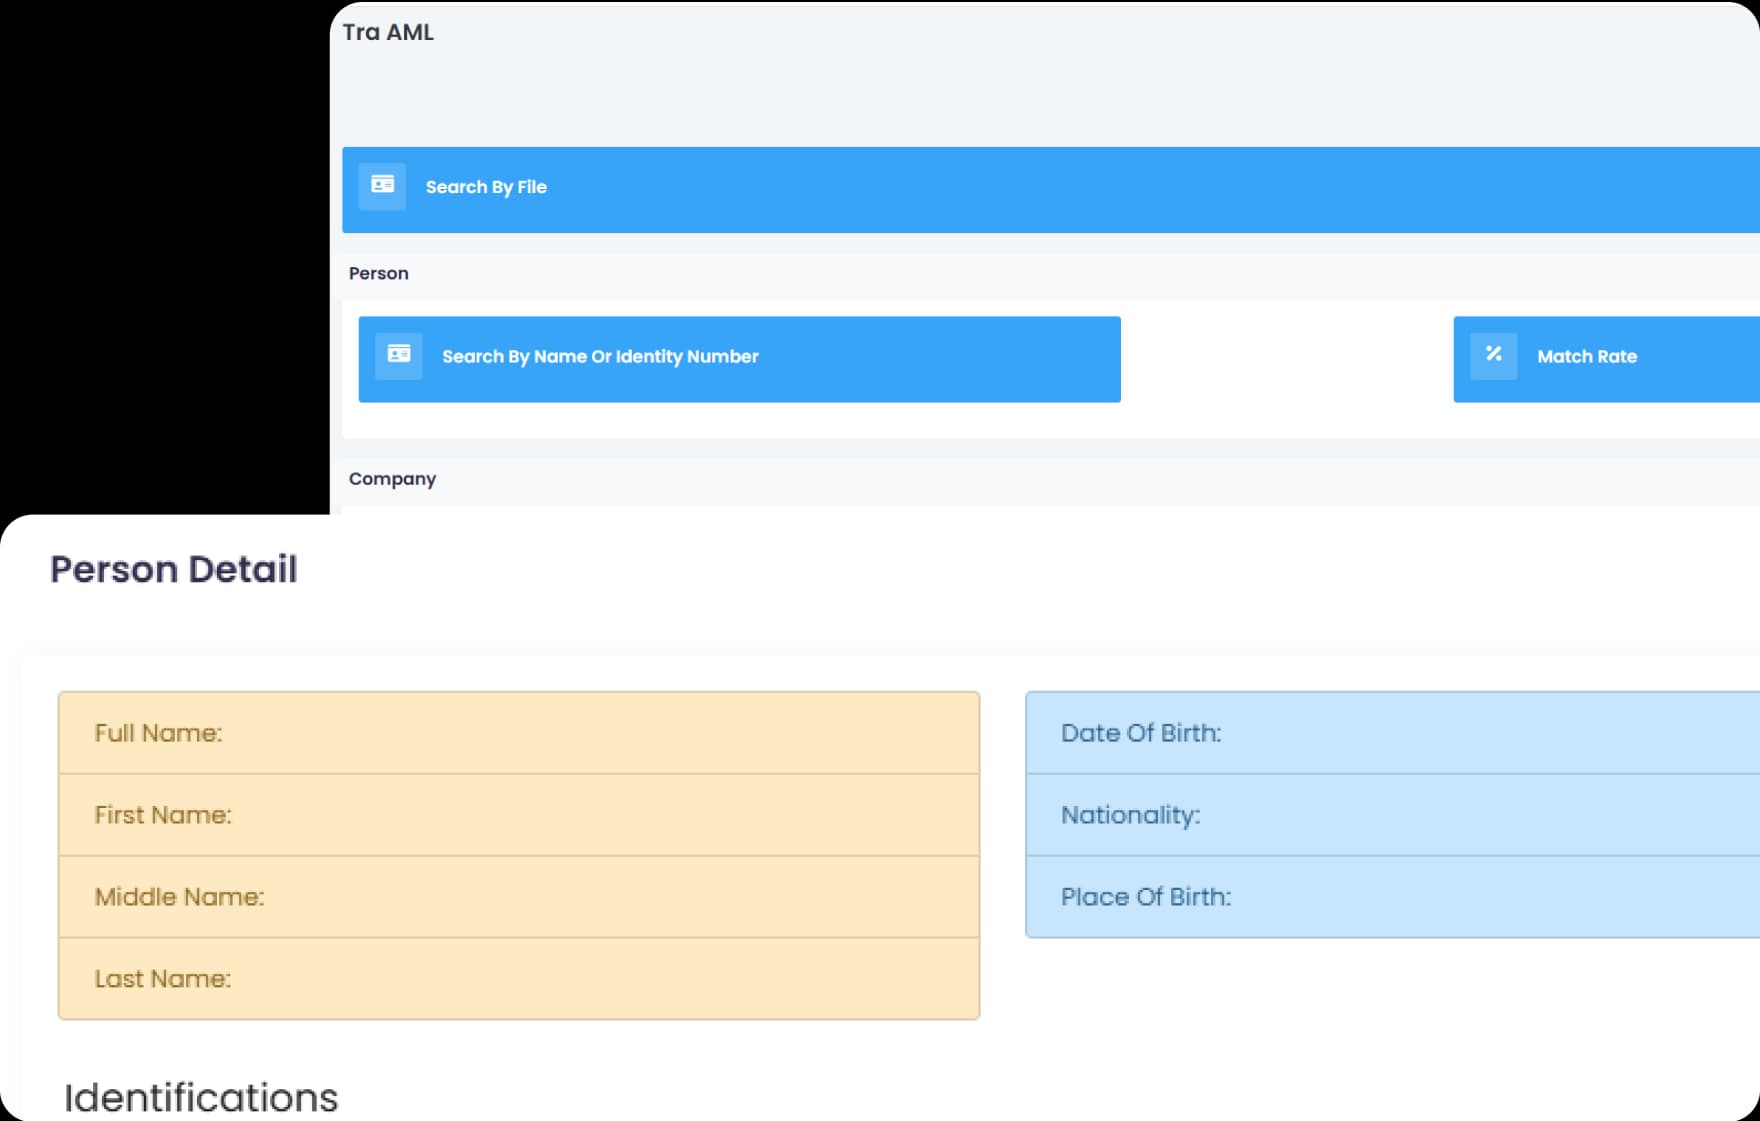Image resolution: width=1760 pixels, height=1121 pixels.
Task: Click the percent icon next to Match Rate
Action: (1493, 356)
